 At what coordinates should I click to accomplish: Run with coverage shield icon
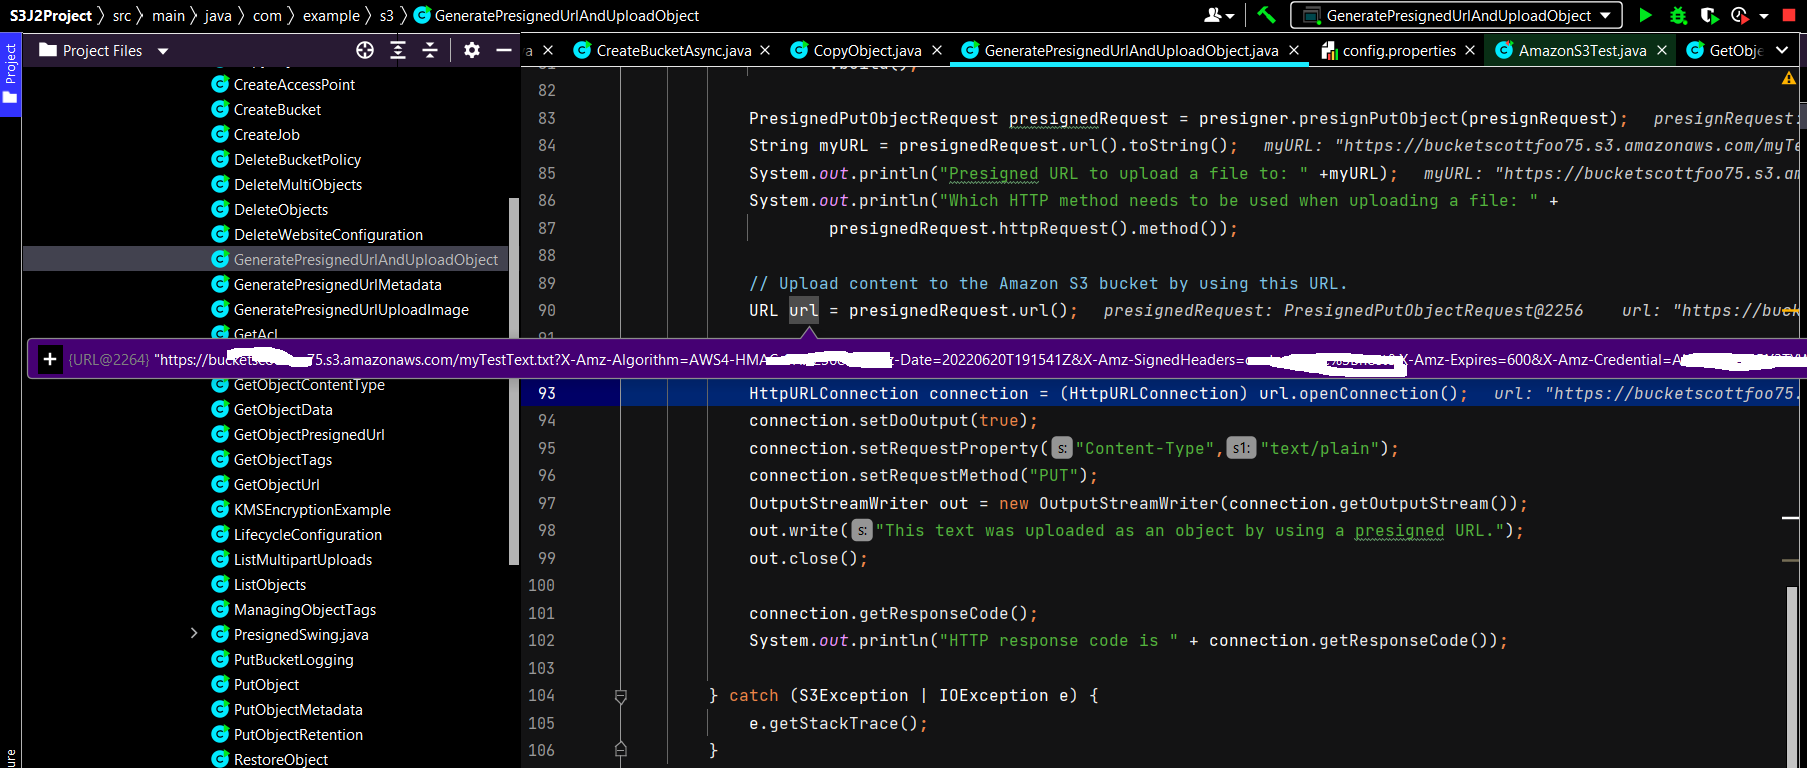[x=1709, y=15]
